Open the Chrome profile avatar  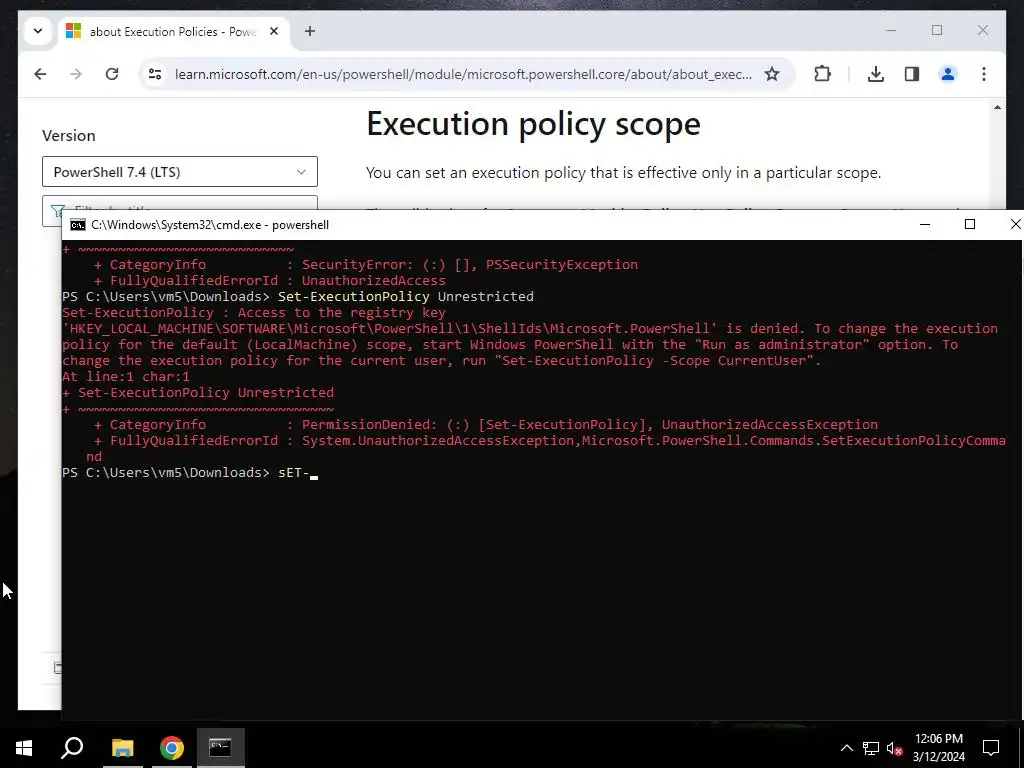[948, 74]
